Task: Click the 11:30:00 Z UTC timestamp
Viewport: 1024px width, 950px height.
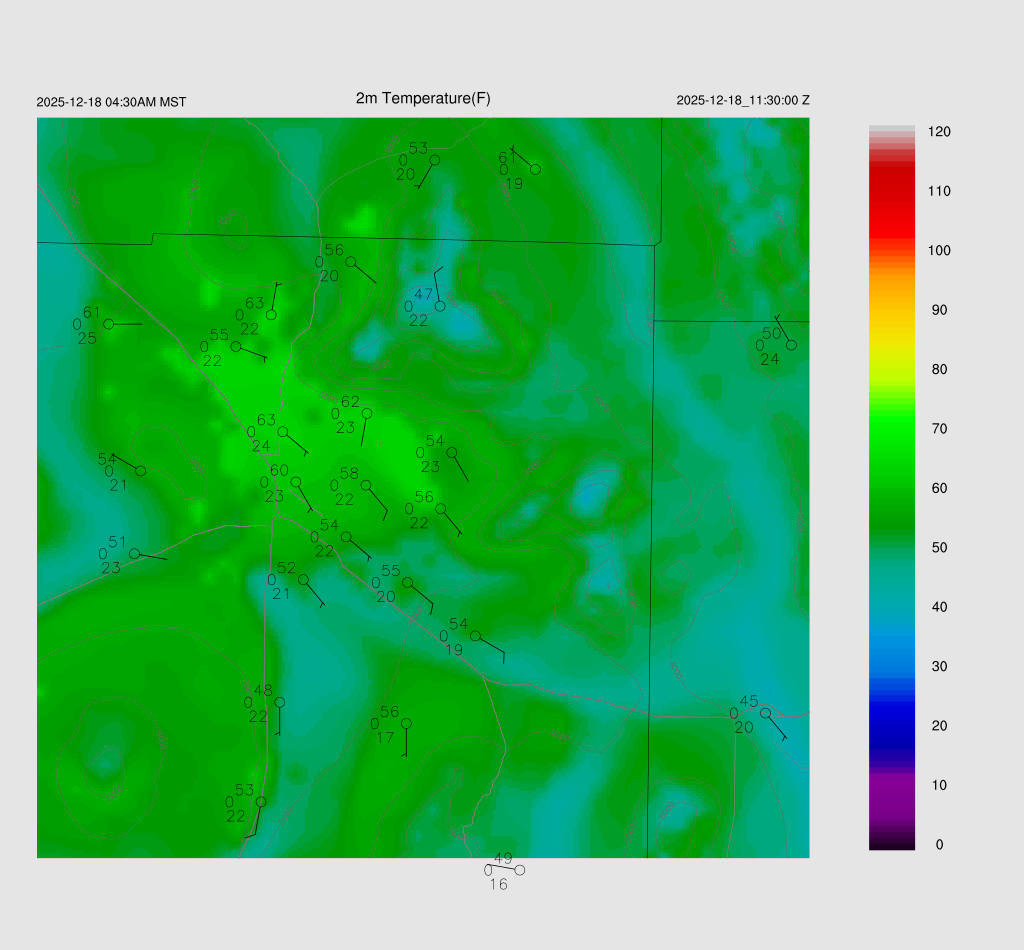Action: point(743,100)
